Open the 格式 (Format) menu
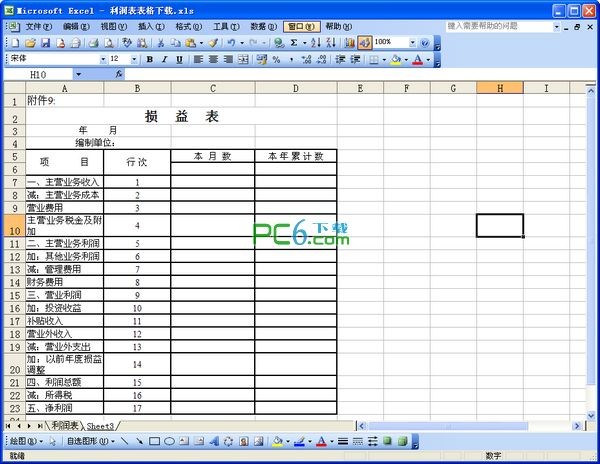This screenshot has height=464, width=600. pyautogui.click(x=188, y=27)
